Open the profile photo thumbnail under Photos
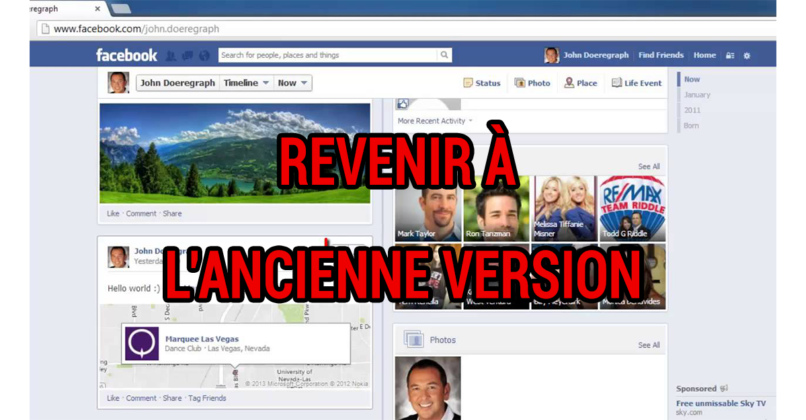Image resolution: width=806 pixels, height=420 pixels. pyautogui.click(x=428, y=388)
